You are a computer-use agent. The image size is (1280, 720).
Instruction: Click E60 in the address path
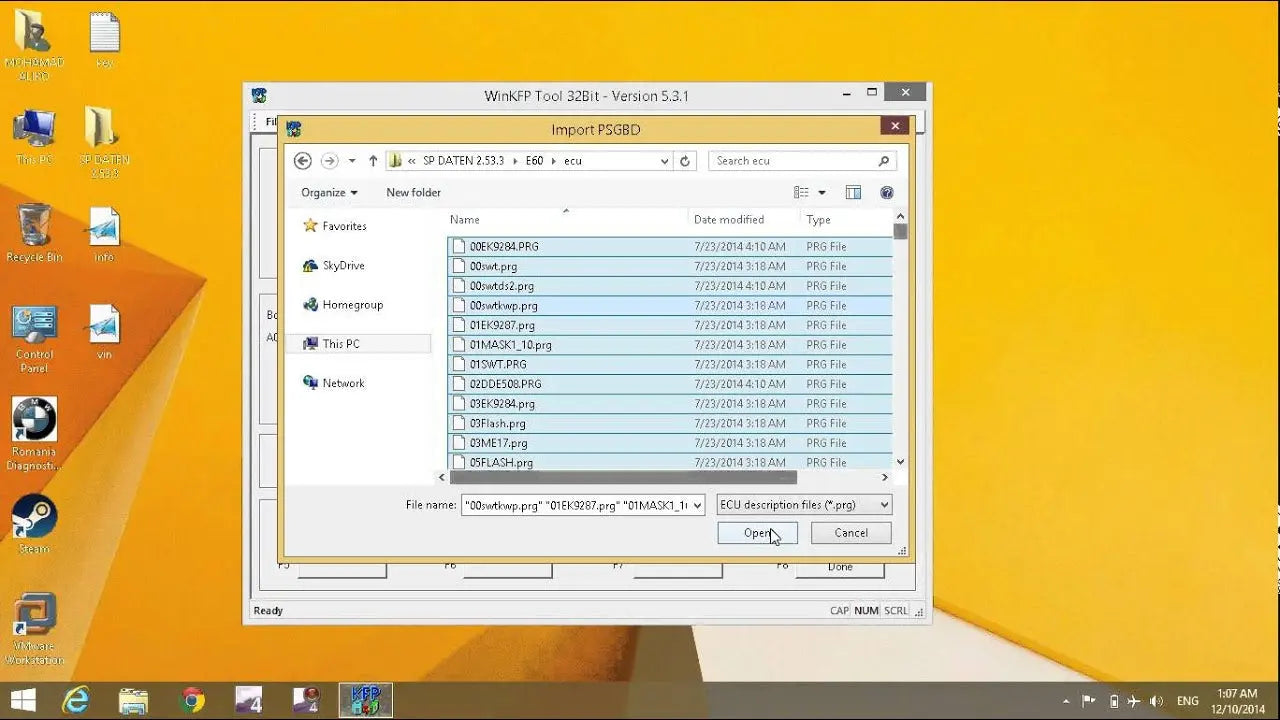(534, 160)
